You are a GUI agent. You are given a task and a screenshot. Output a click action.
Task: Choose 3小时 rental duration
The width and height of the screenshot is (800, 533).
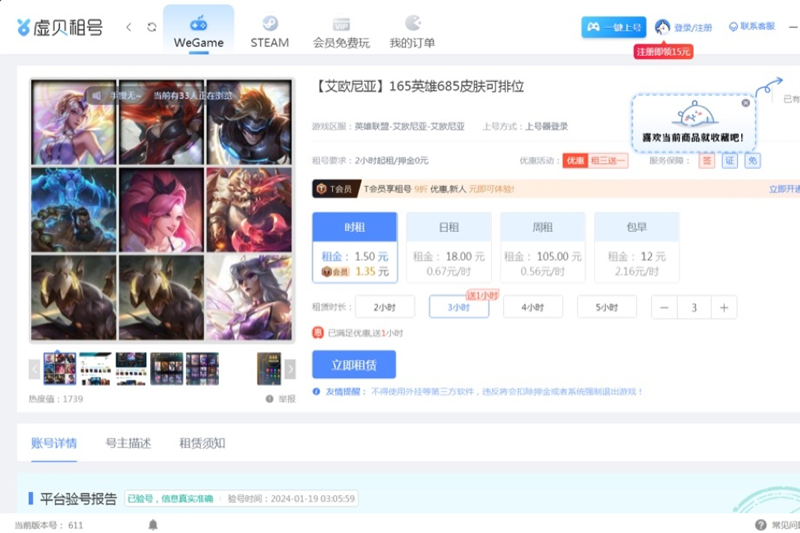click(x=459, y=307)
